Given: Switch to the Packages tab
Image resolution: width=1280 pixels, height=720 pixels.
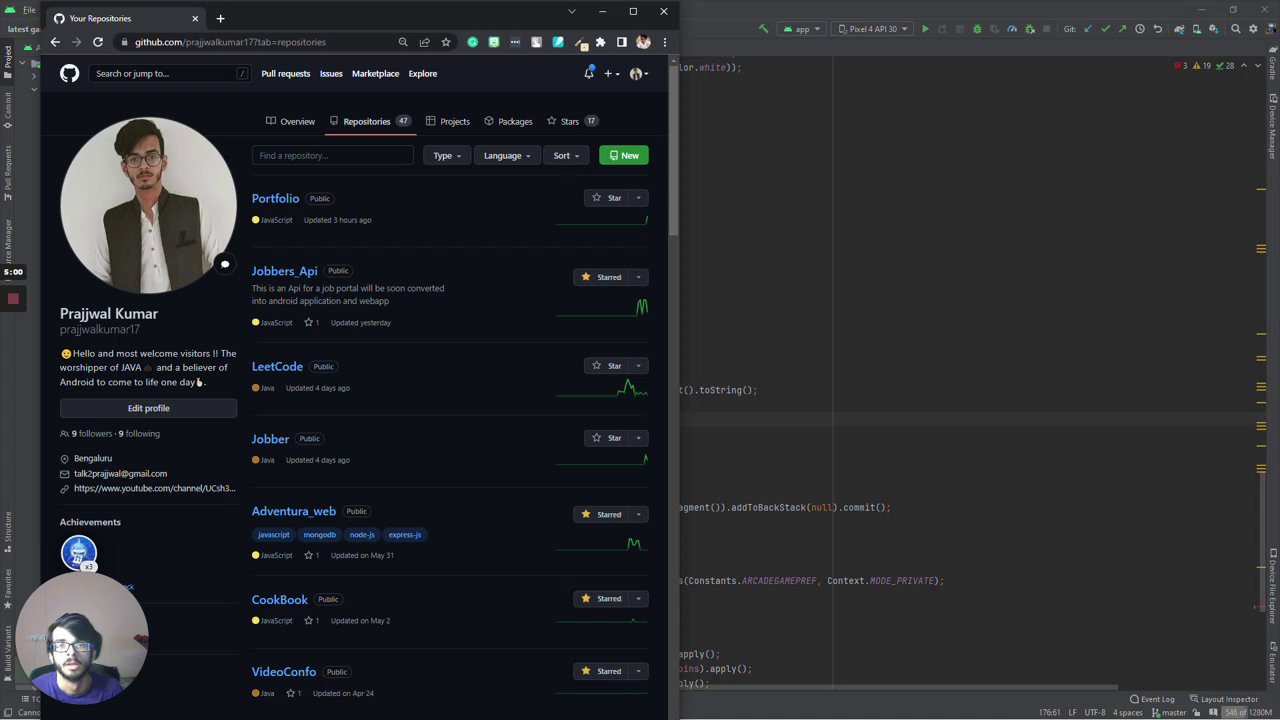Looking at the screenshot, I should 508,121.
